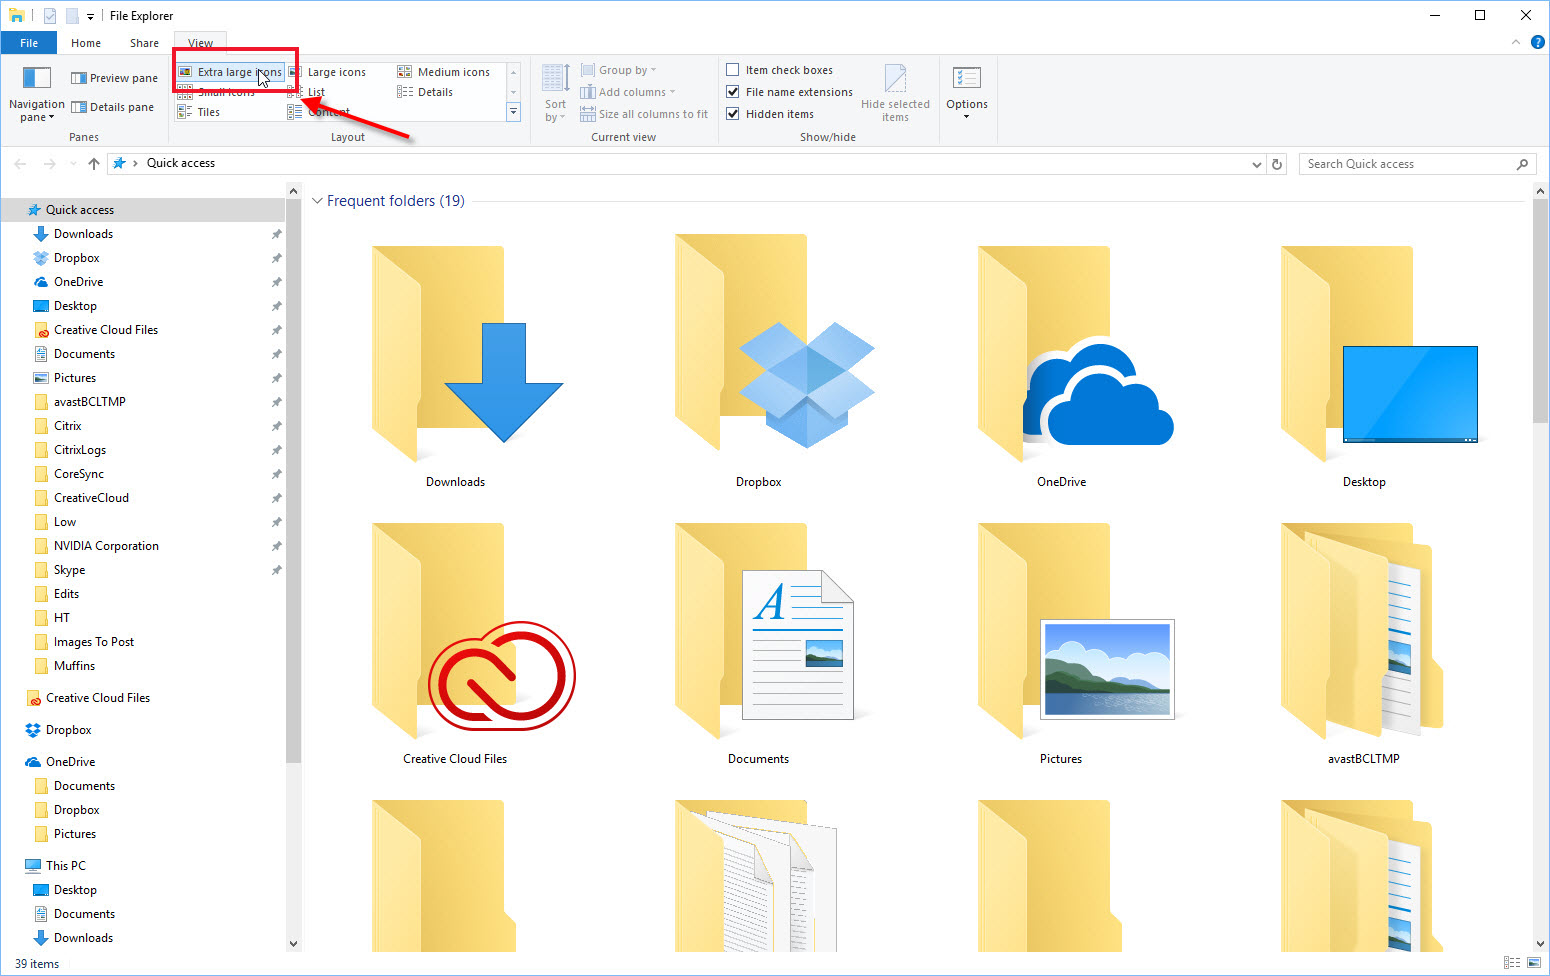The image size is (1550, 976).
Task: Click the Hide selected items button
Action: (895, 92)
